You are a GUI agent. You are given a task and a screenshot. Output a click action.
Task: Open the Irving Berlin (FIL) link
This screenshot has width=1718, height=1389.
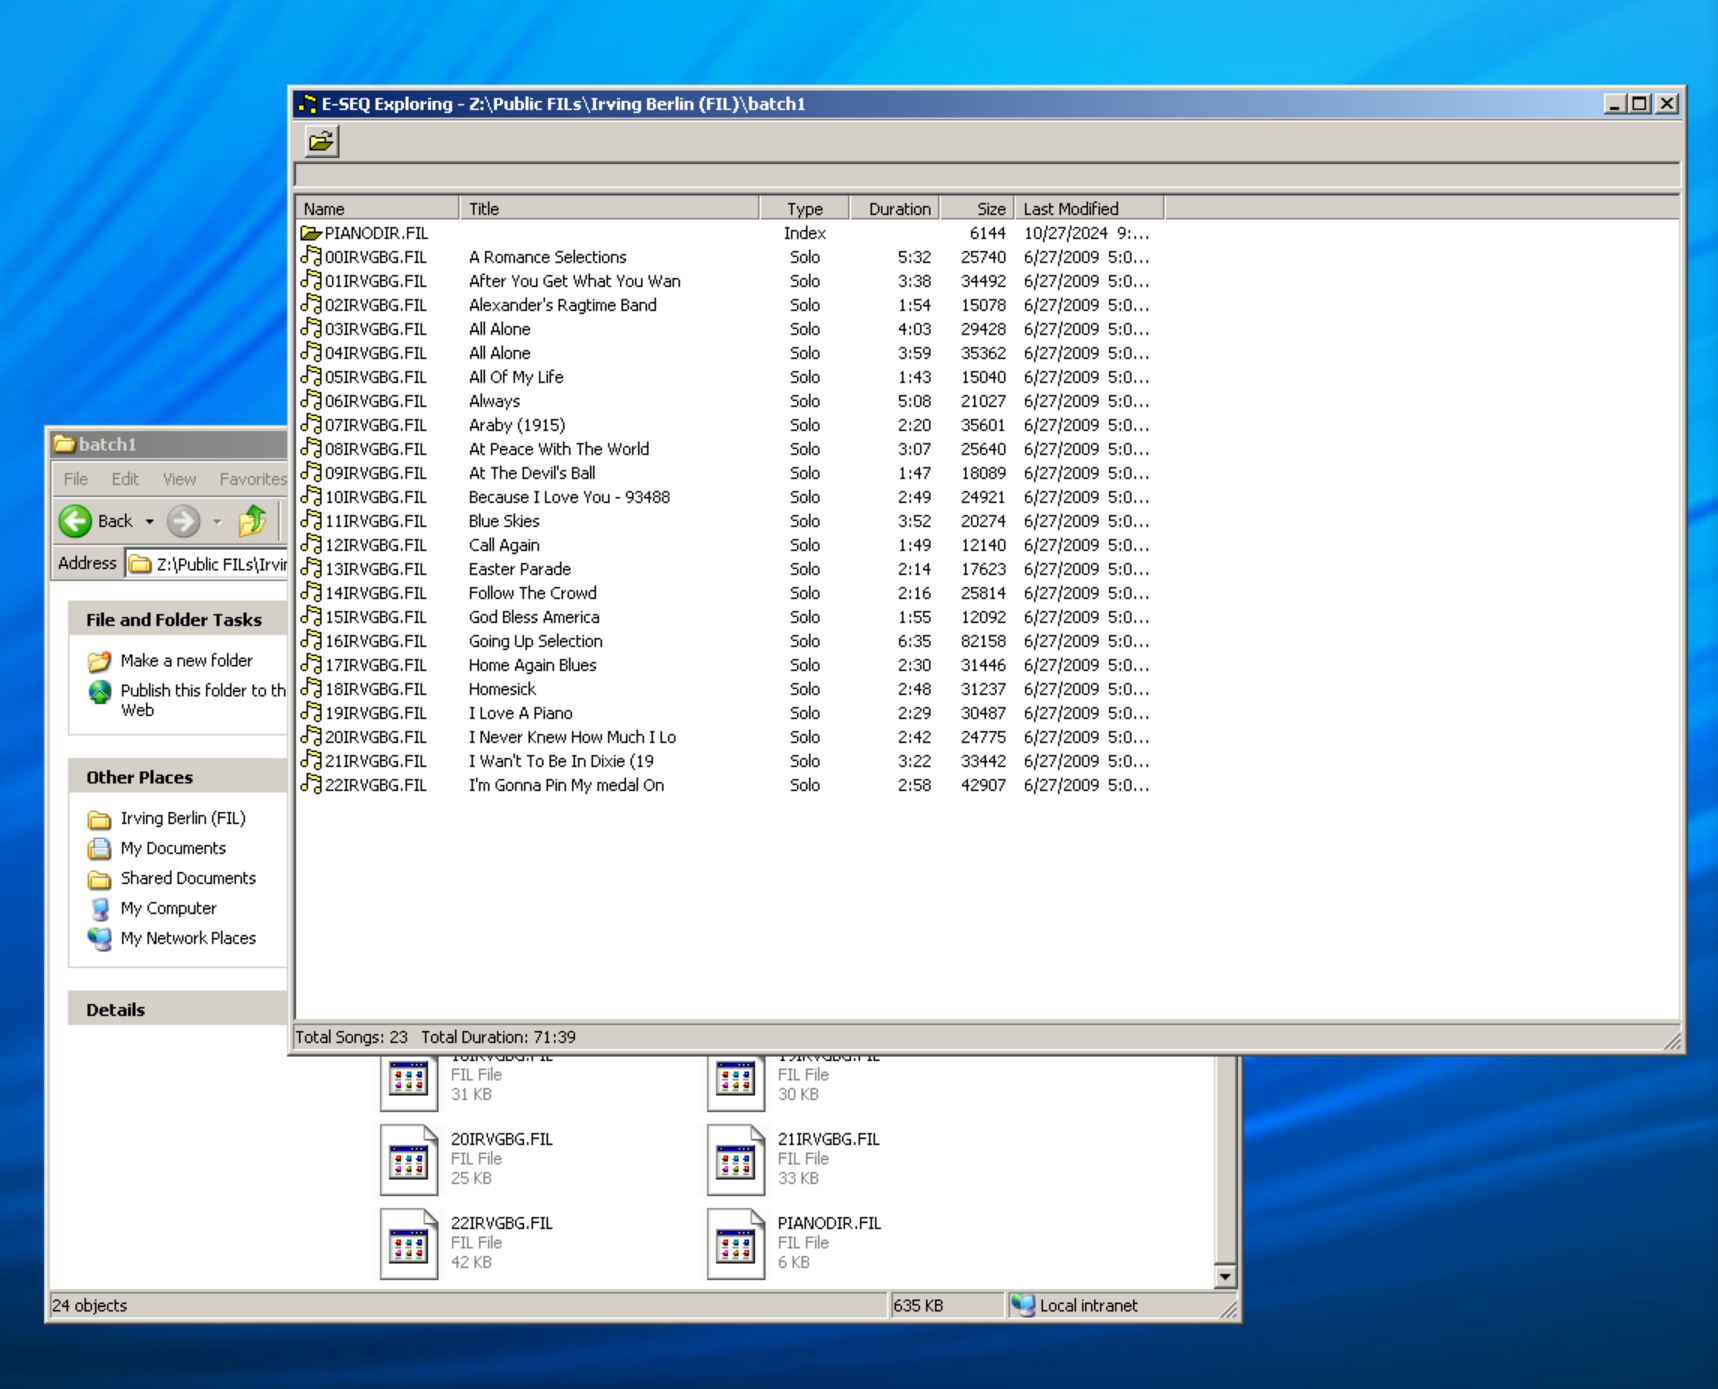click(183, 819)
